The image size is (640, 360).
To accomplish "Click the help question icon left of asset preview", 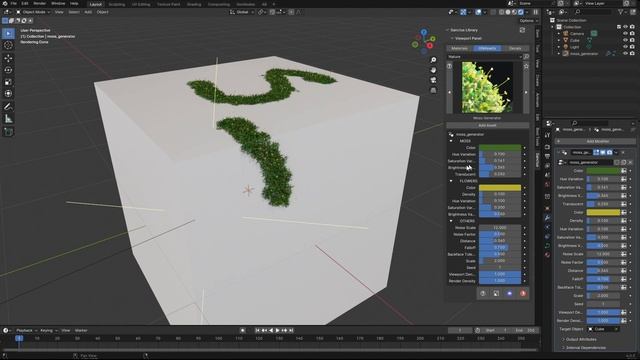I will 449,66.
